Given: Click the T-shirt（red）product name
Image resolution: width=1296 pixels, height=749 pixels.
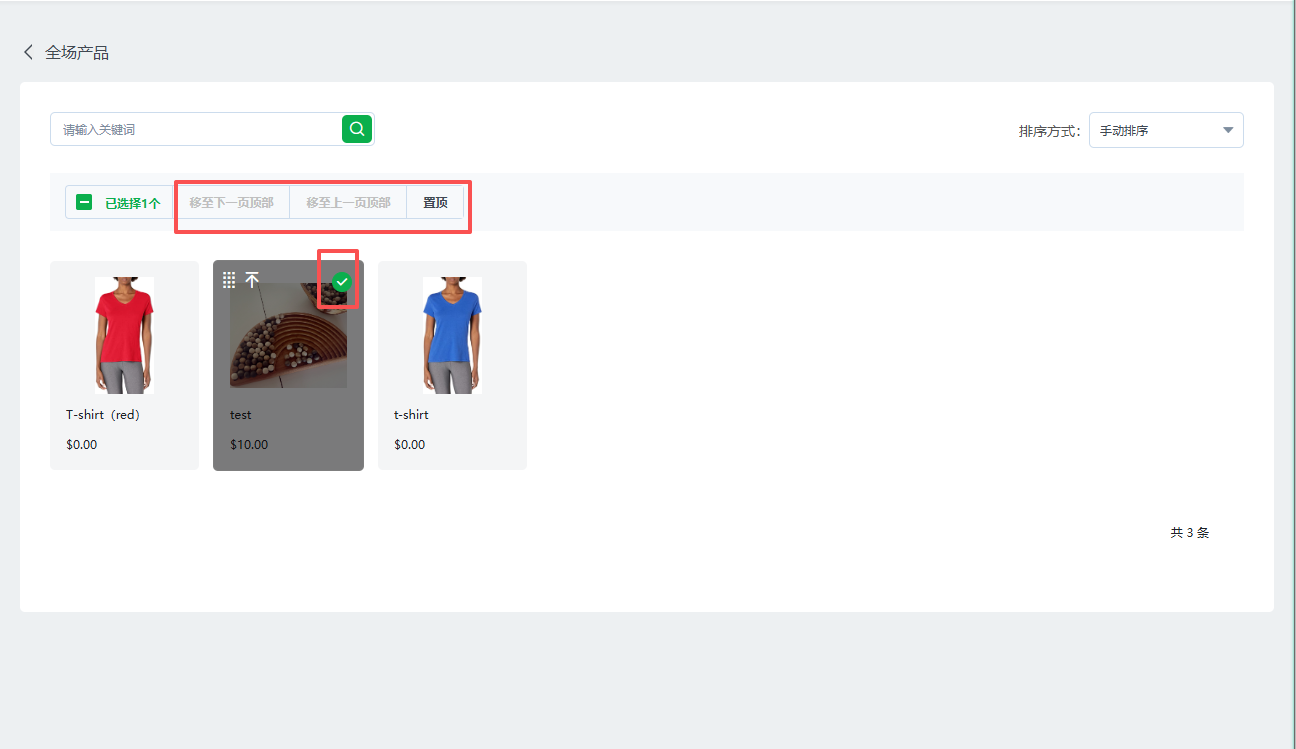Looking at the screenshot, I should [103, 415].
